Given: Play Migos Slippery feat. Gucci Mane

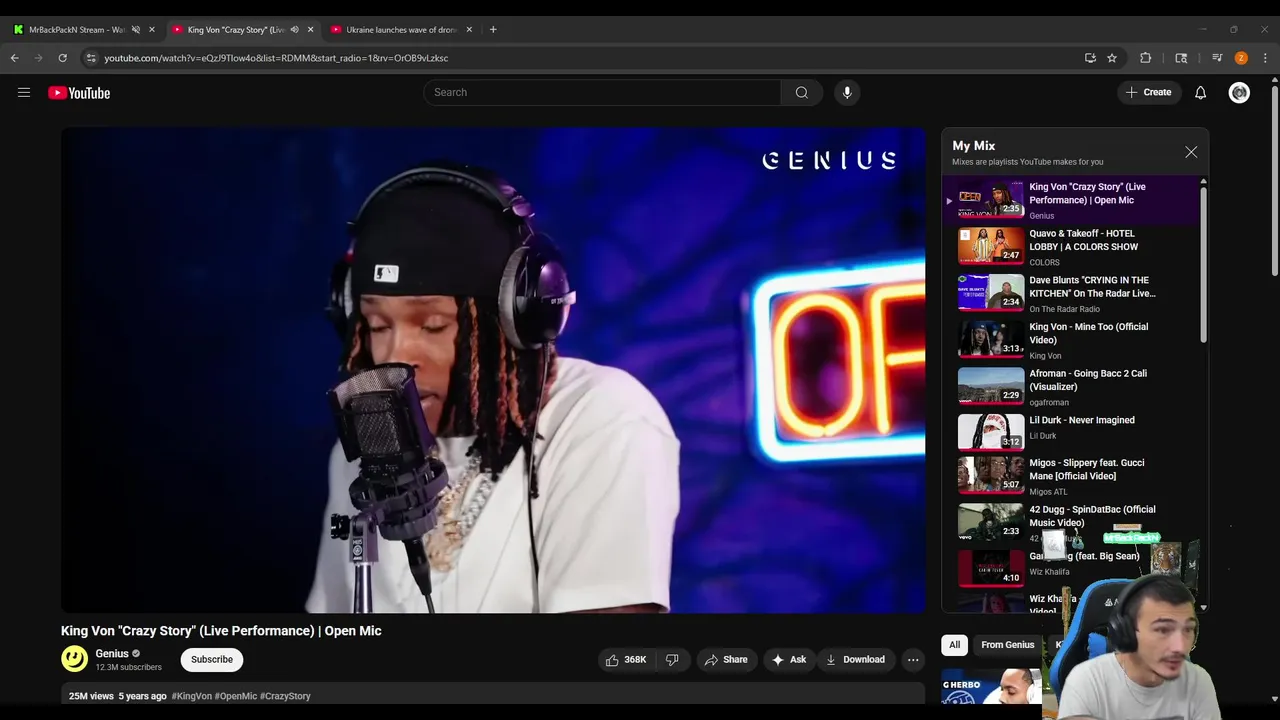Looking at the screenshot, I should (x=1073, y=477).
